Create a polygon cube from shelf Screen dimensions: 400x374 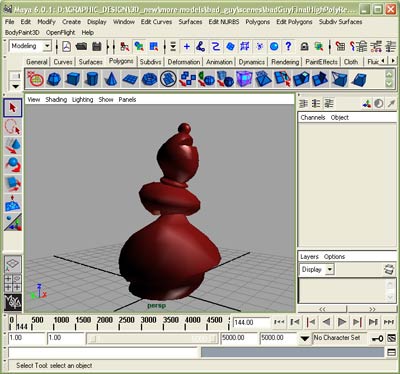[73, 79]
